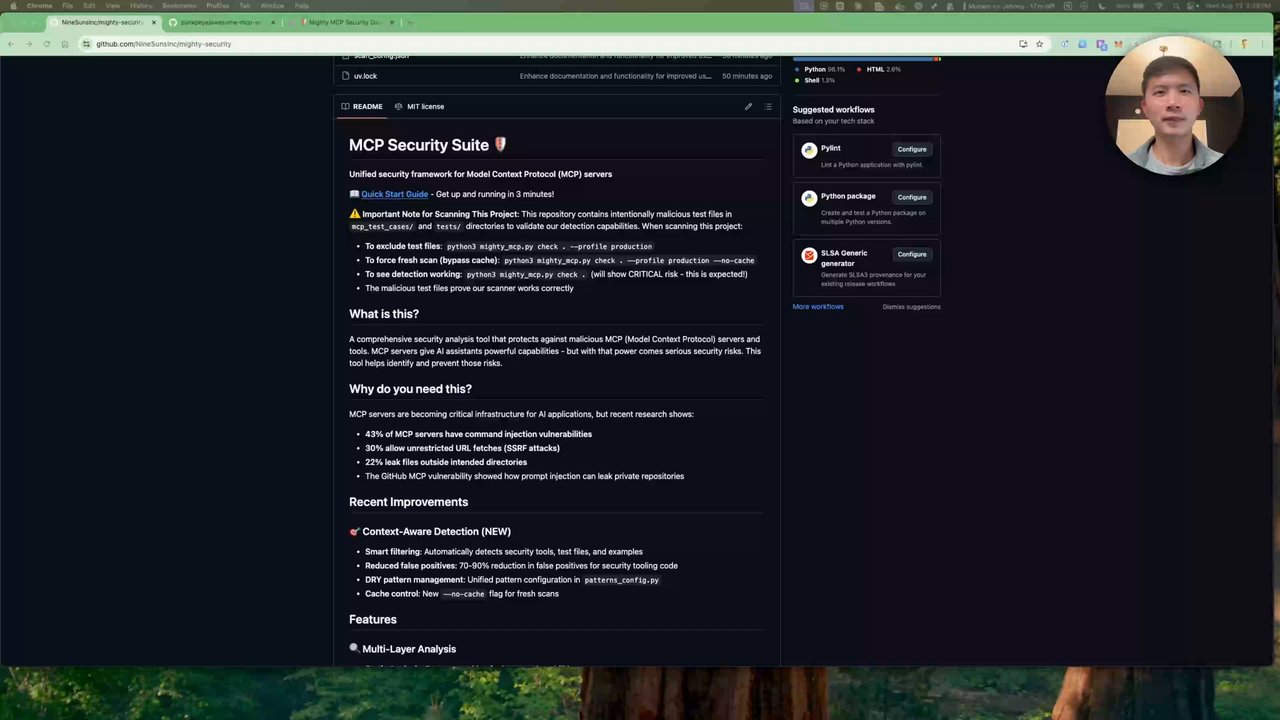Close the NineSunsInc/mighty-security tab
Viewport: 1280px width, 720px height.
[x=153, y=22]
